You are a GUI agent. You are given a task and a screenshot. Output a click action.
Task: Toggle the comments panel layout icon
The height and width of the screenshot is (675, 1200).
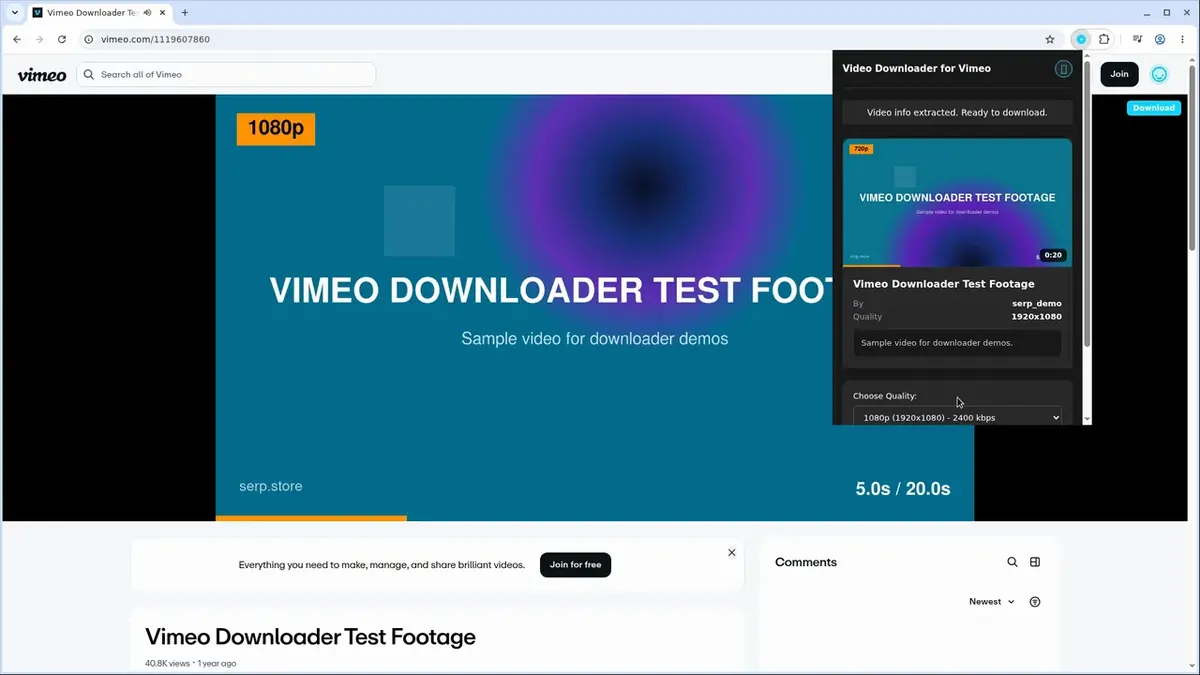tap(1035, 562)
